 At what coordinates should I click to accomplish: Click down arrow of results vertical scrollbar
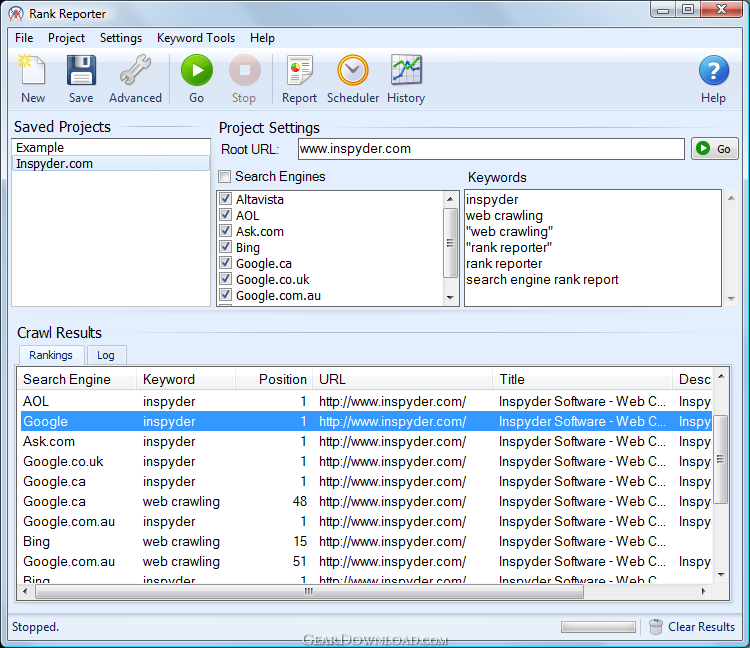tap(721, 575)
